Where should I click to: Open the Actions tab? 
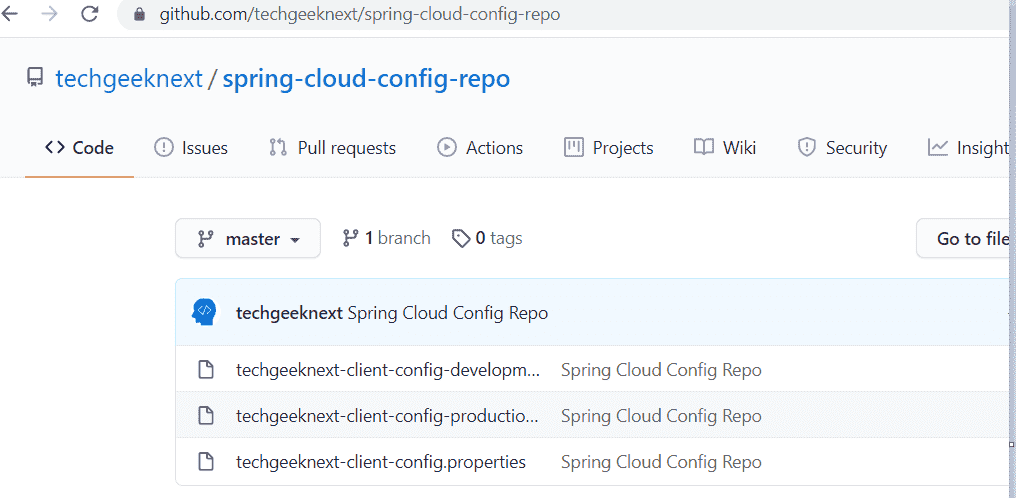pyautogui.click(x=480, y=148)
